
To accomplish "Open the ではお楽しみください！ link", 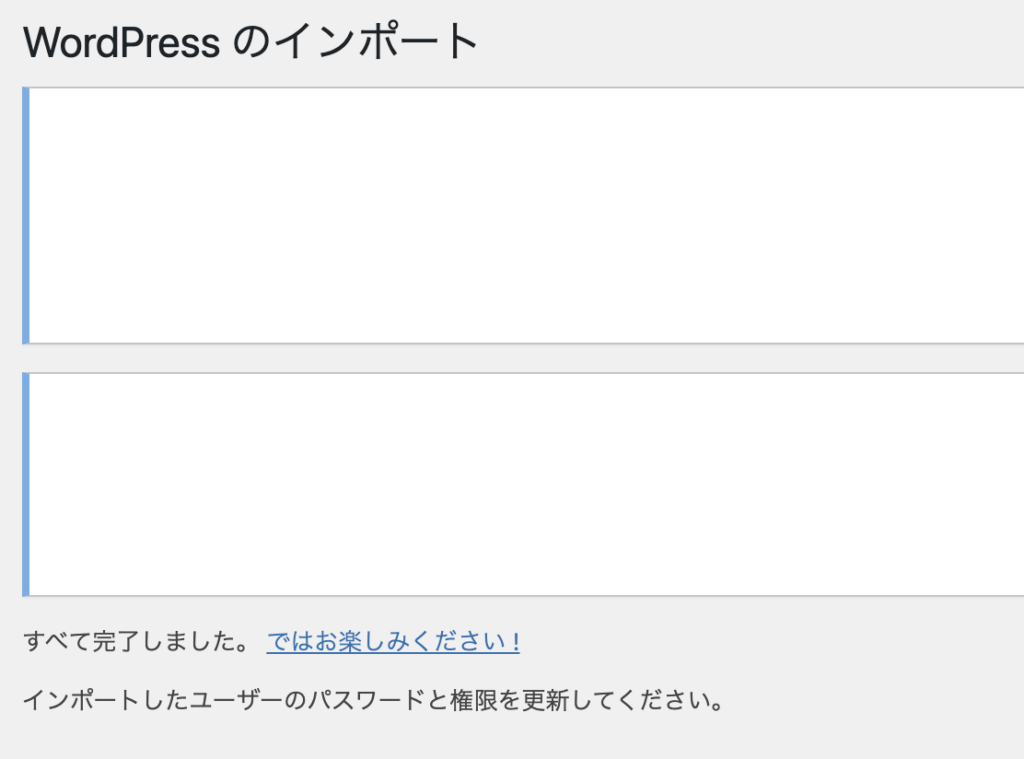I will tap(392, 642).
